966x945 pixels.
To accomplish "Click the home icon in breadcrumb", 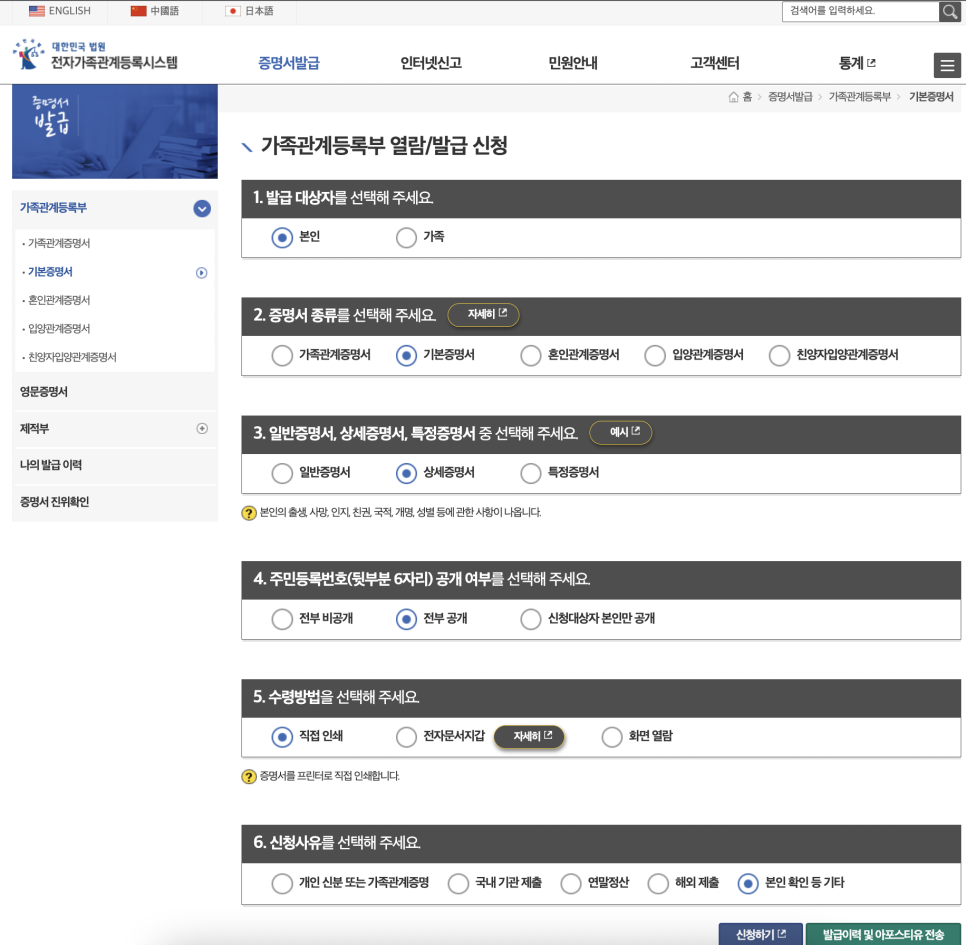I will [733, 97].
